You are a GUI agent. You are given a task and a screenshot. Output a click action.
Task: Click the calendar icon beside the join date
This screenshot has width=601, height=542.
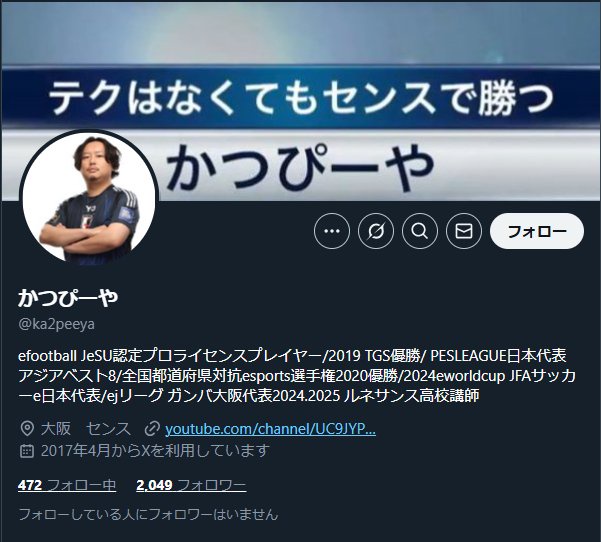(26, 451)
